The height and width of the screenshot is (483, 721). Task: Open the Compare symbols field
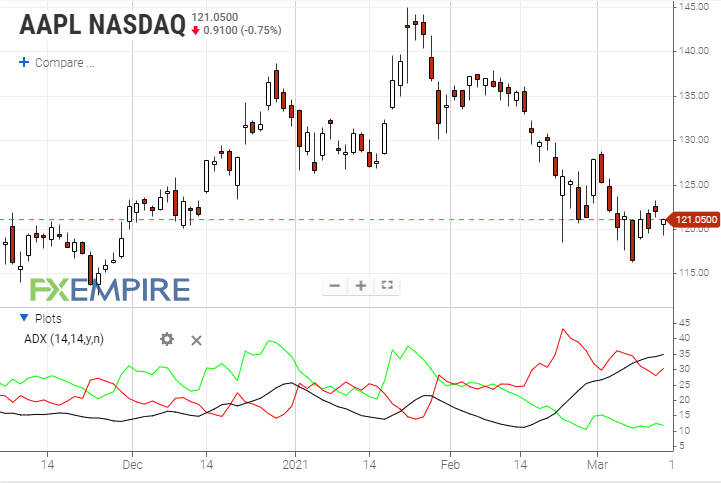[65, 63]
